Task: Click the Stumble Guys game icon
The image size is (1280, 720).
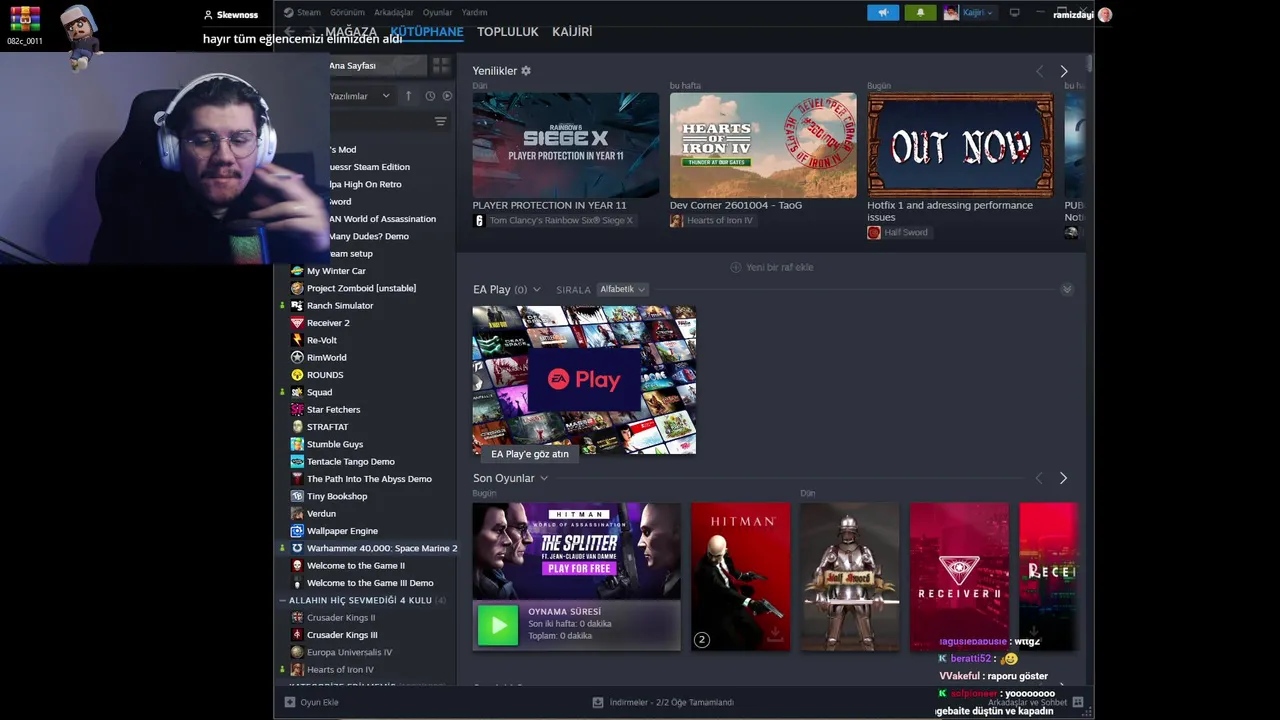Action: pos(297,444)
